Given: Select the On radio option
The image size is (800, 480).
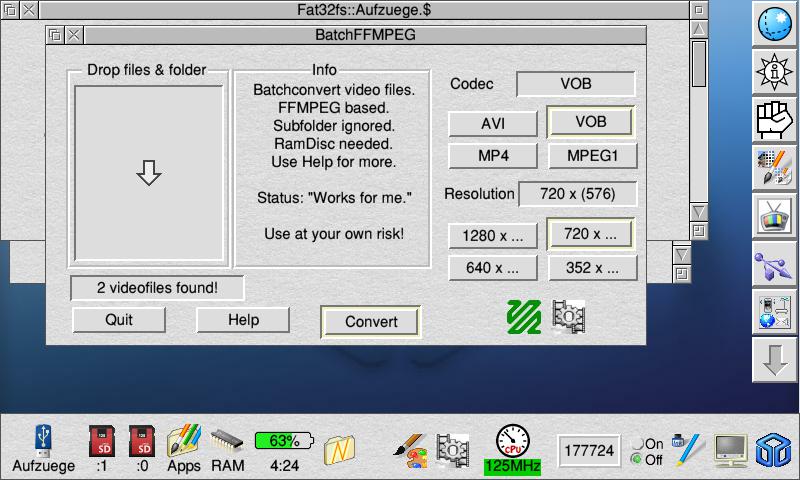Looking at the screenshot, I should pos(637,444).
